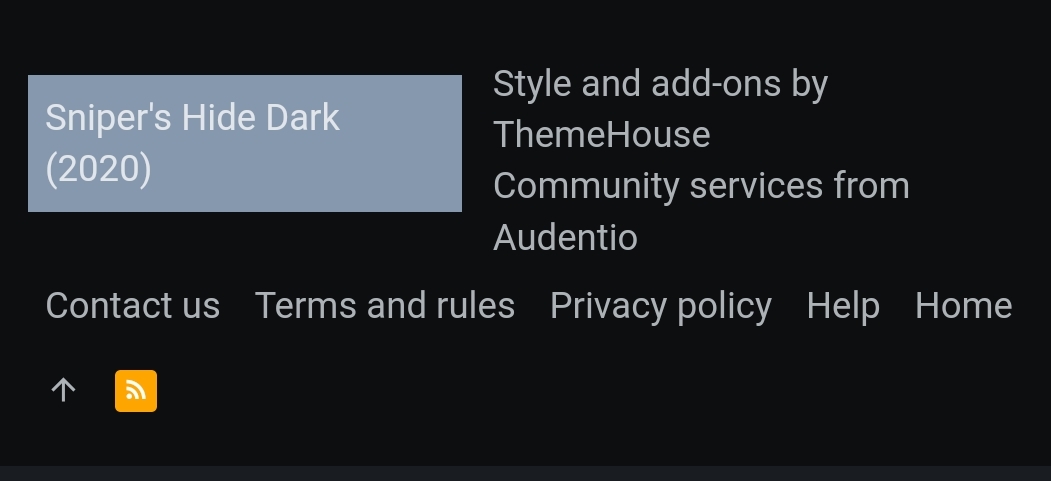Click the orange RSS feed icon
Image resolution: width=1051 pixels, height=481 pixels.
point(136,391)
